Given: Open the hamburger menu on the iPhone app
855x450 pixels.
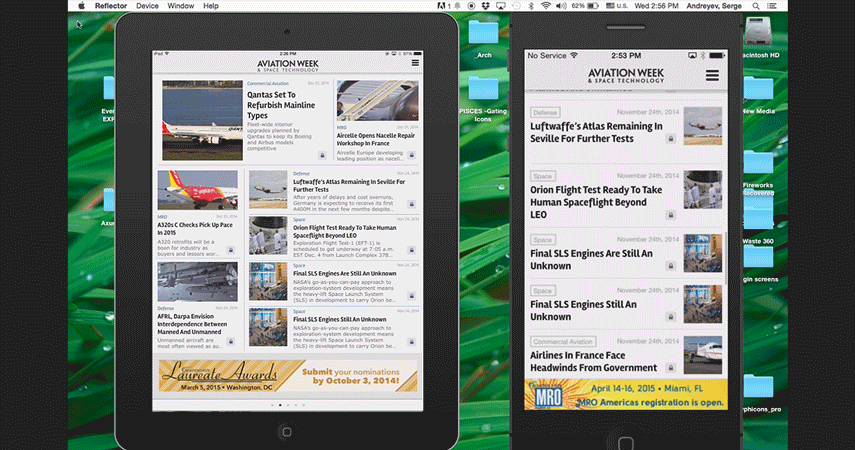Looking at the screenshot, I should pyautogui.click(x=712, y=75).
